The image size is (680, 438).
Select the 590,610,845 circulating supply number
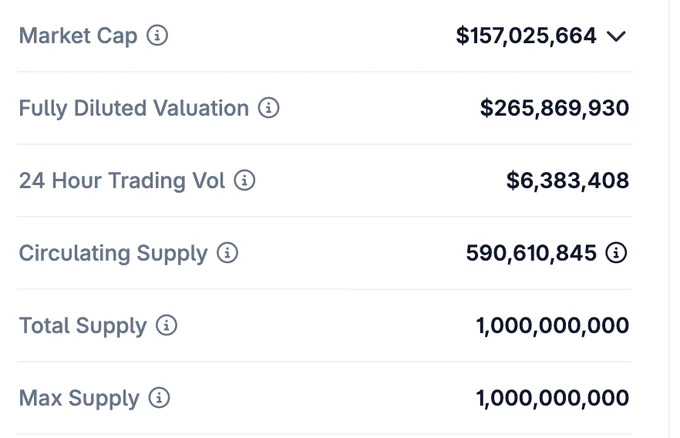531,253
